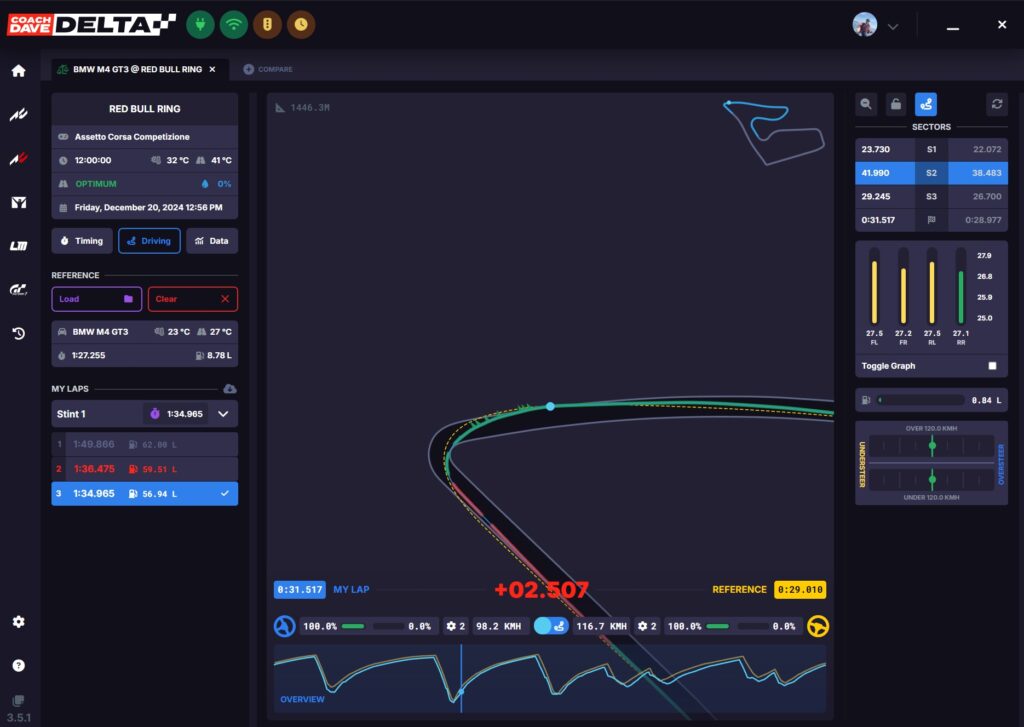Open the user profile dropdown arrow
The width and height of the screenshot is (1024, 727).
click(893, 25)
